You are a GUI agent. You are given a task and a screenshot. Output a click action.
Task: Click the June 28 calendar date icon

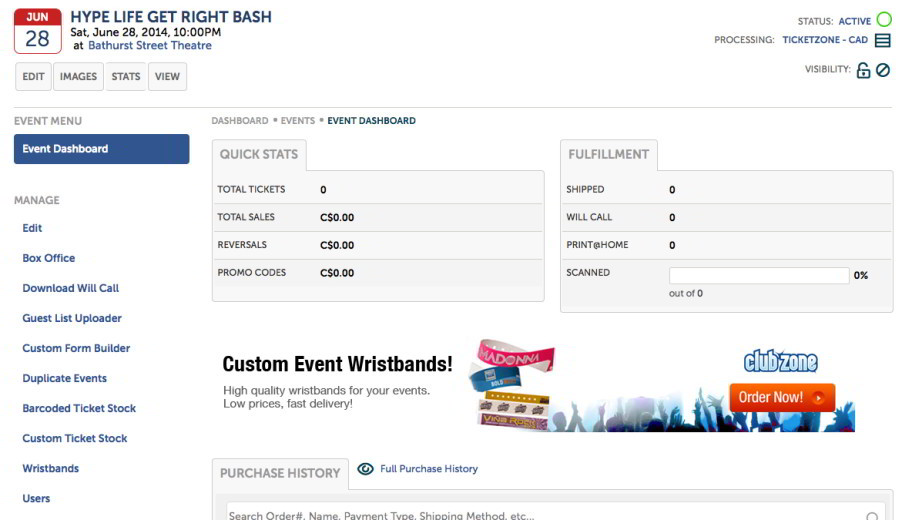tap(37, 31)
